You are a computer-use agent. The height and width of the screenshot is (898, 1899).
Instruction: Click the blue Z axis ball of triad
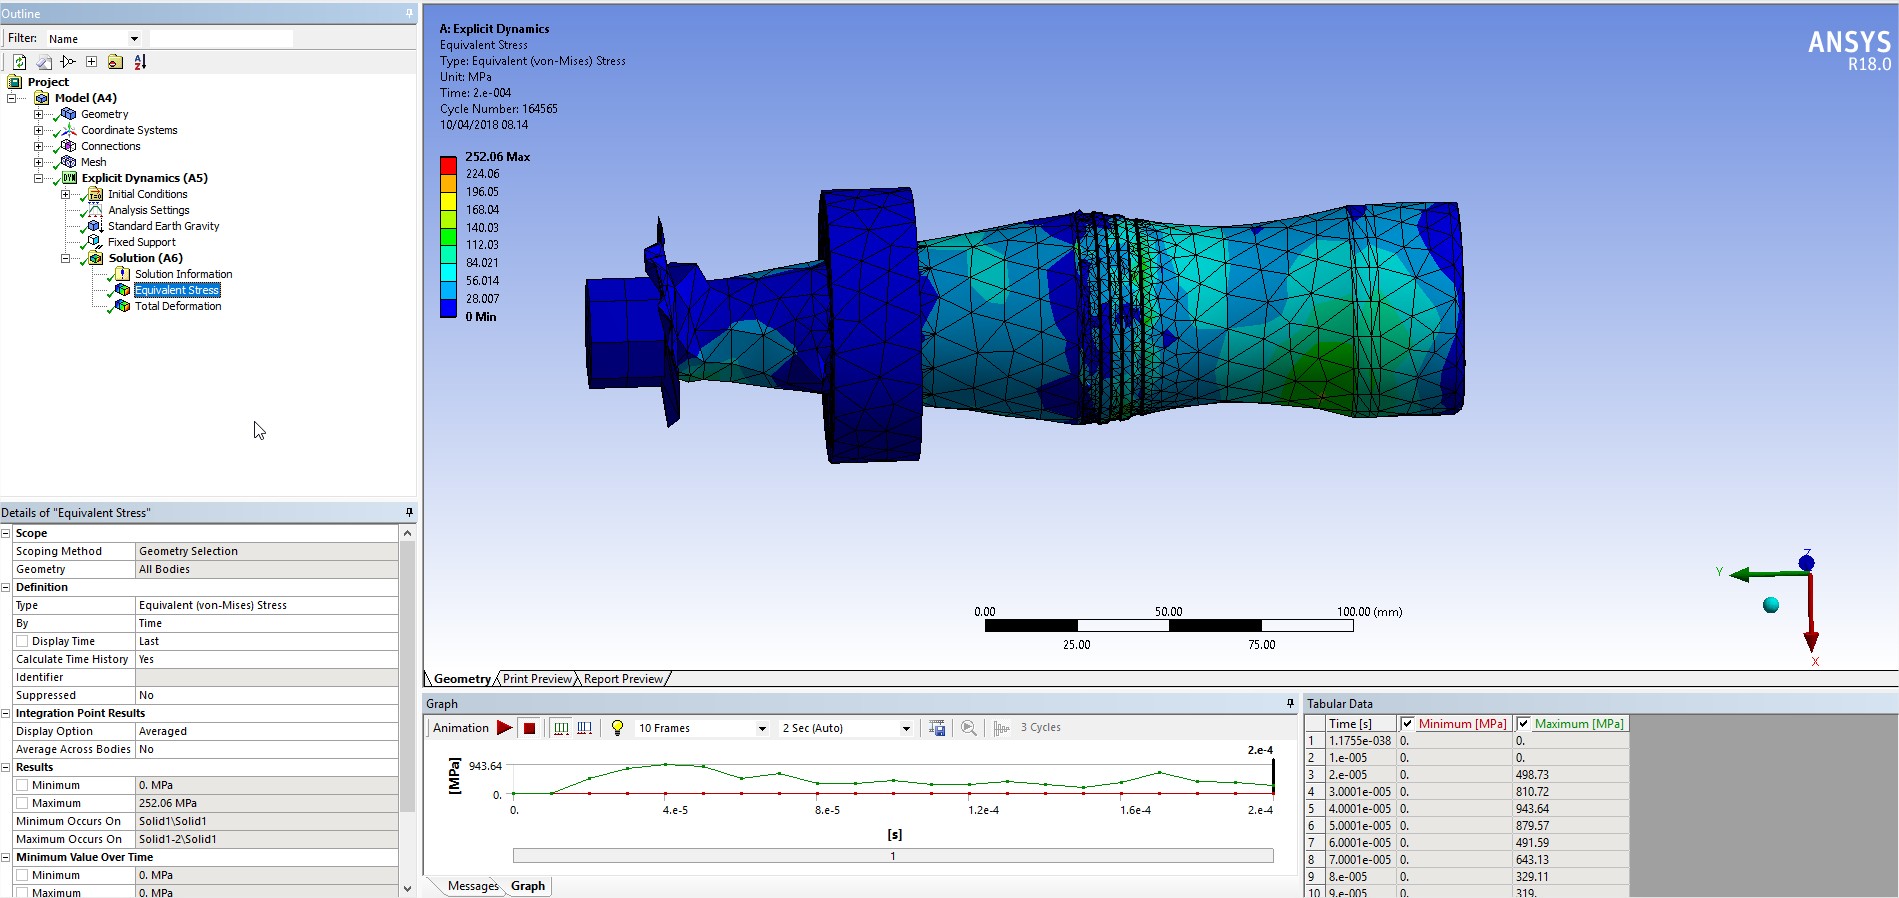tap(1806, 563)
